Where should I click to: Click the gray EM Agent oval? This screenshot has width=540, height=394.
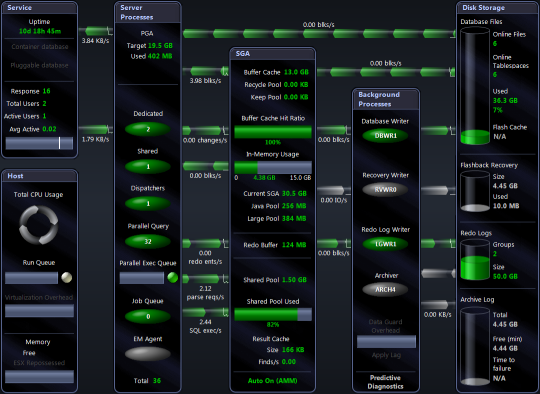coord(148,354)
